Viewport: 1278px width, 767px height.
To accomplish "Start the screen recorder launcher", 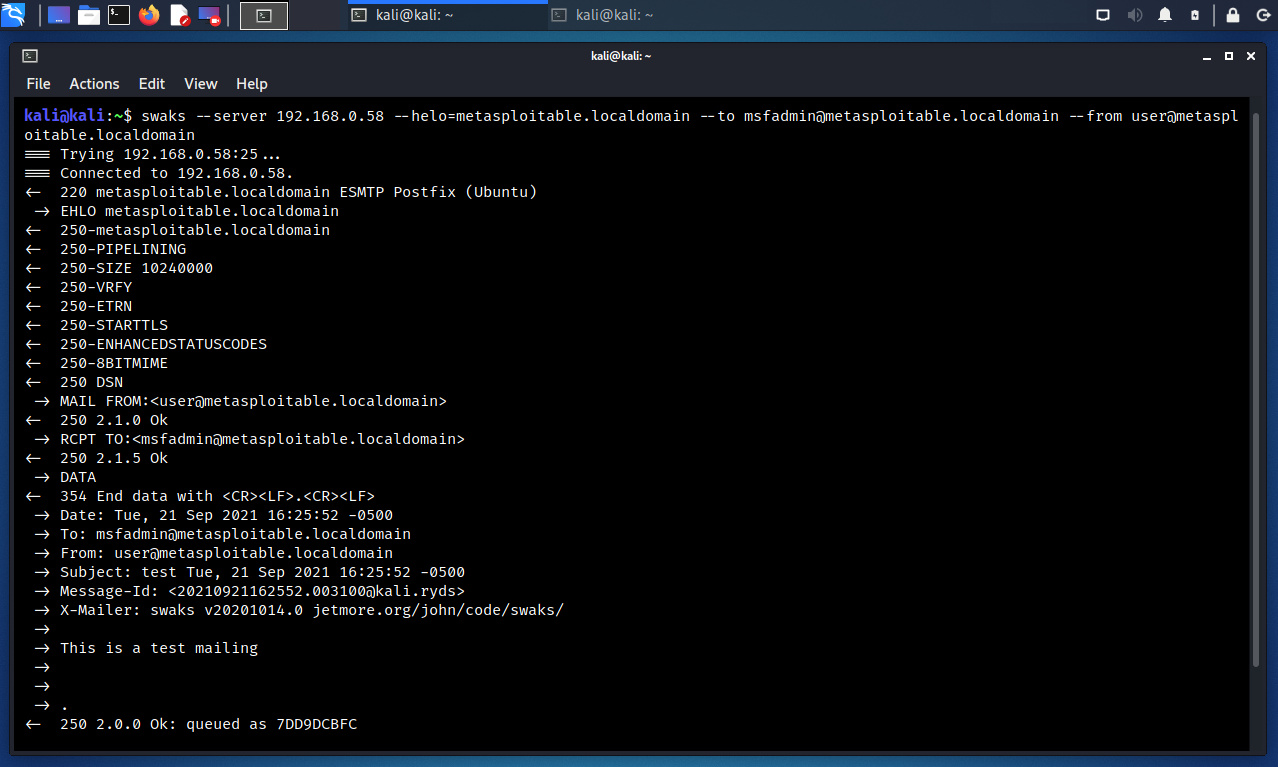I will point(210,15).
